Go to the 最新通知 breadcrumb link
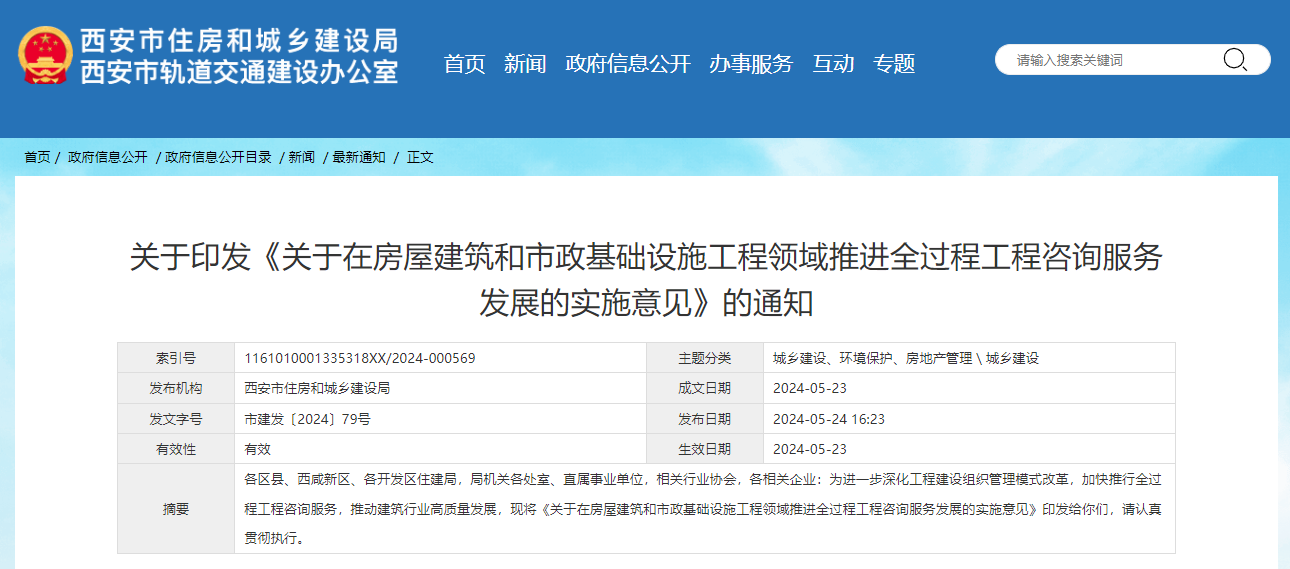The image size is (1290, 569). coord(358,157)
